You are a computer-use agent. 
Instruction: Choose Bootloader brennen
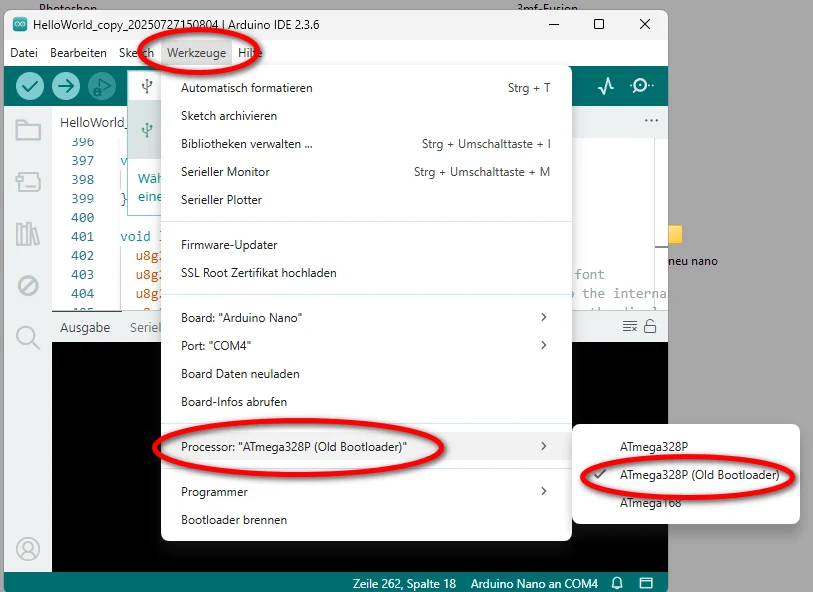pyautogui.click(x=366, y=519)
